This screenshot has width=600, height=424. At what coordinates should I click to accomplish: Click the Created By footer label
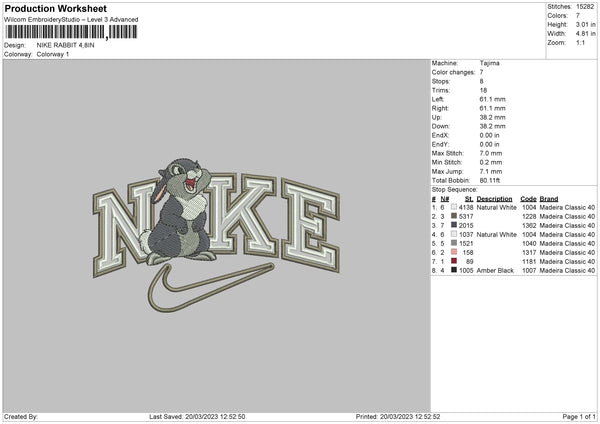point(21,417)
